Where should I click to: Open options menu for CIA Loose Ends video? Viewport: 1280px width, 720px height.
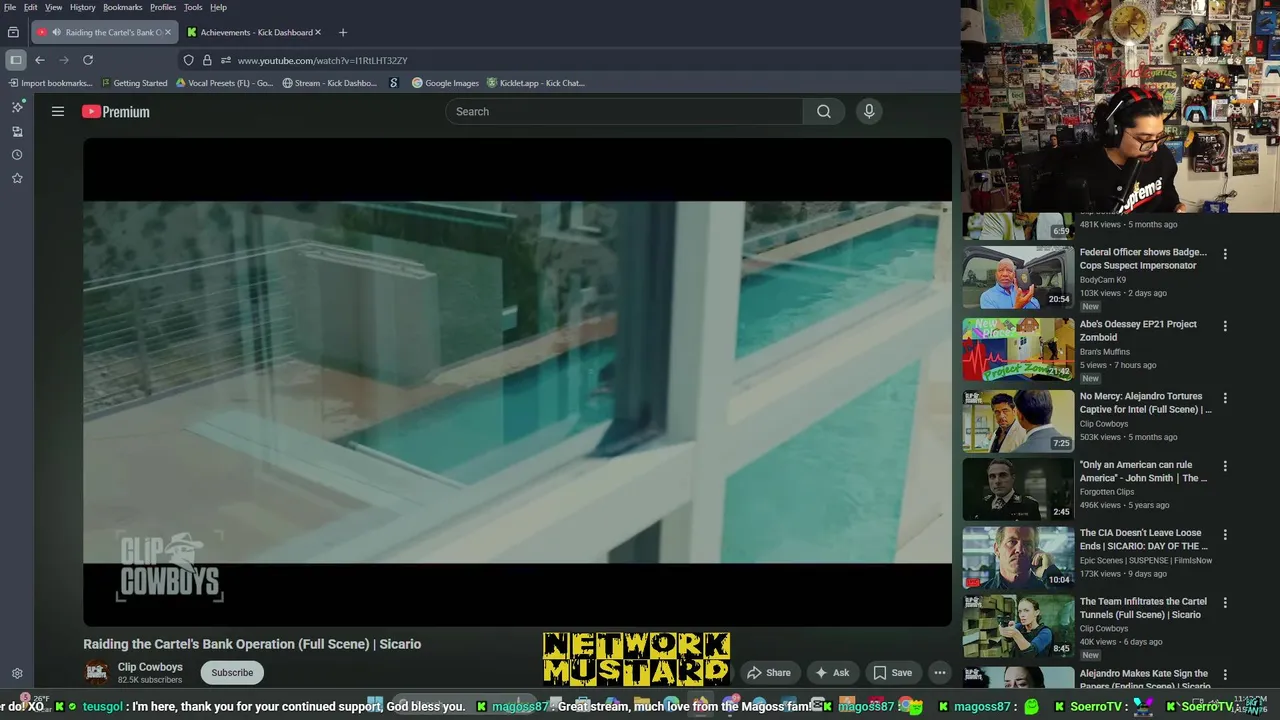1225,534
